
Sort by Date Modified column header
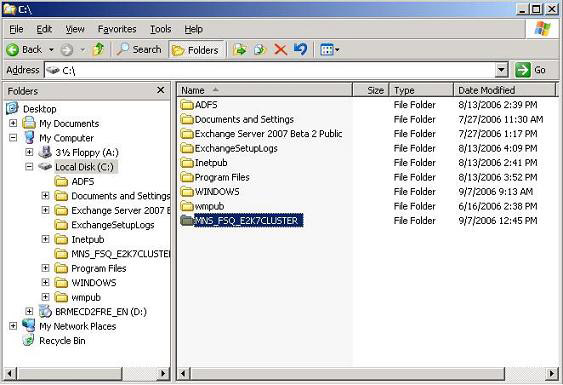(504, 90)
